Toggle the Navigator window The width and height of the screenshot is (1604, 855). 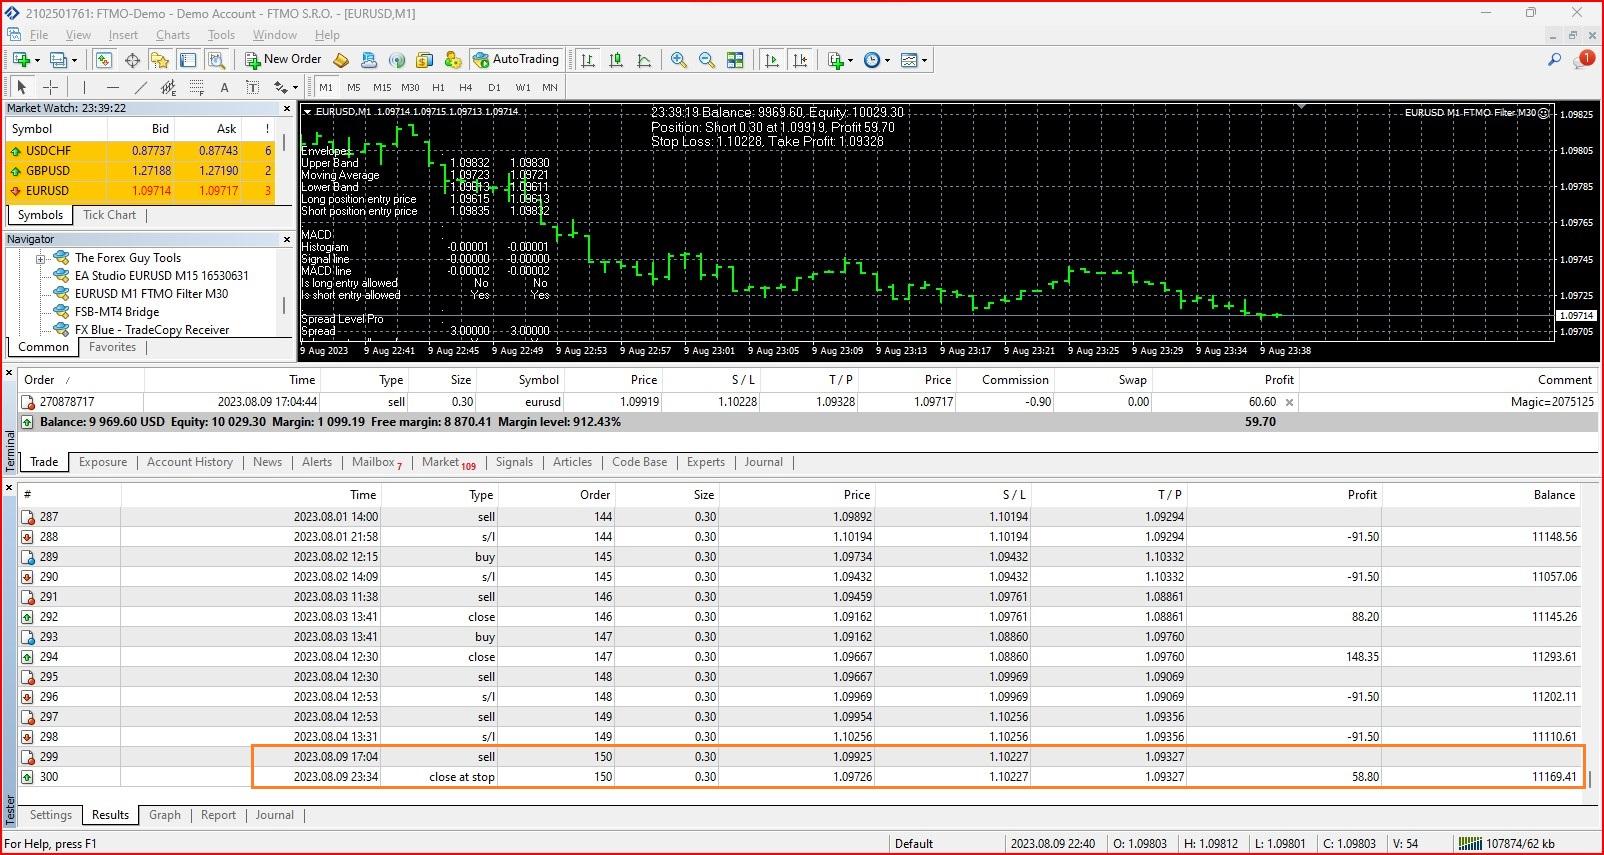click(159, 60)
